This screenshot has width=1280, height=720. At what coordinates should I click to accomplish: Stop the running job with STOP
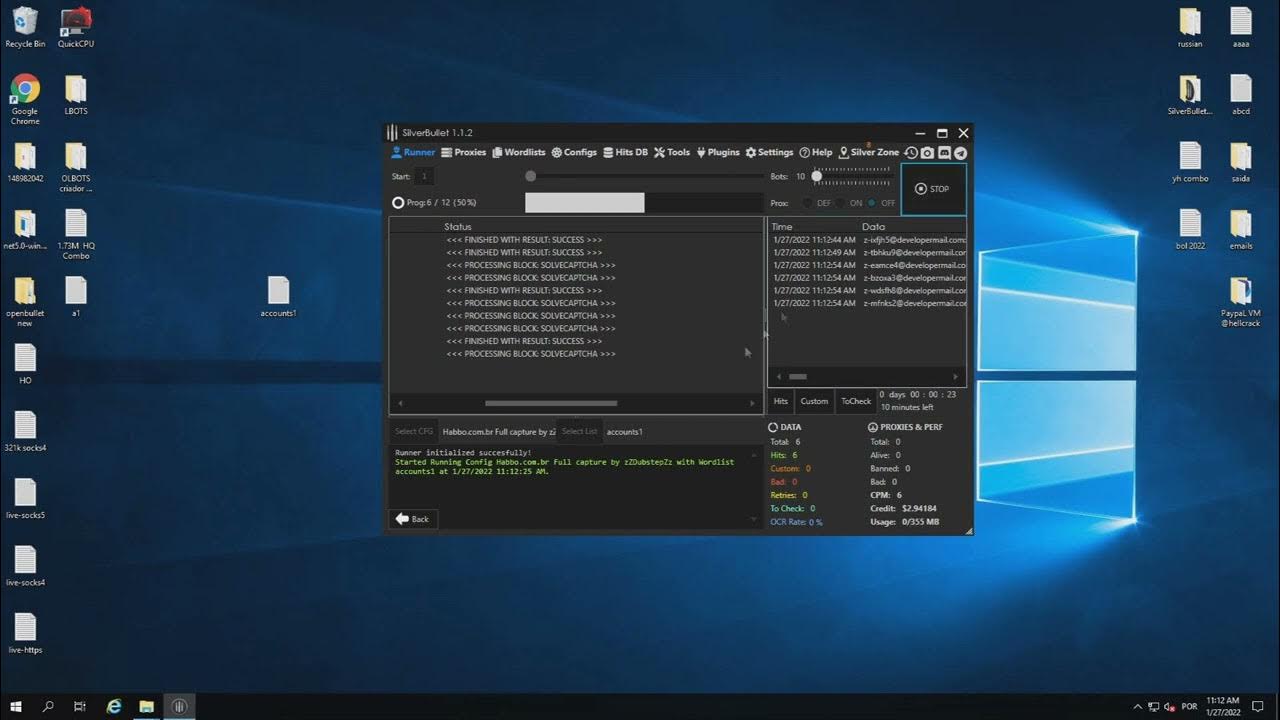(934, 189)
